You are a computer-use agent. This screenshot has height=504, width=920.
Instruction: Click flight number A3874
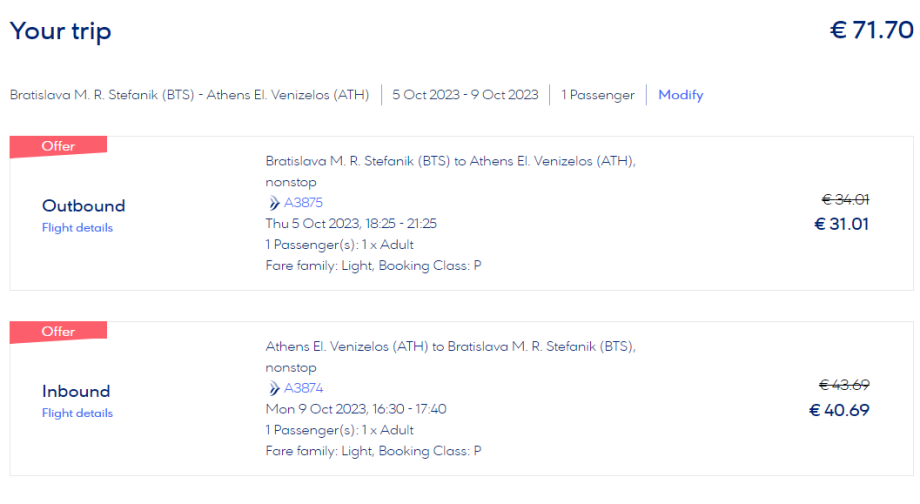(304, 388)
